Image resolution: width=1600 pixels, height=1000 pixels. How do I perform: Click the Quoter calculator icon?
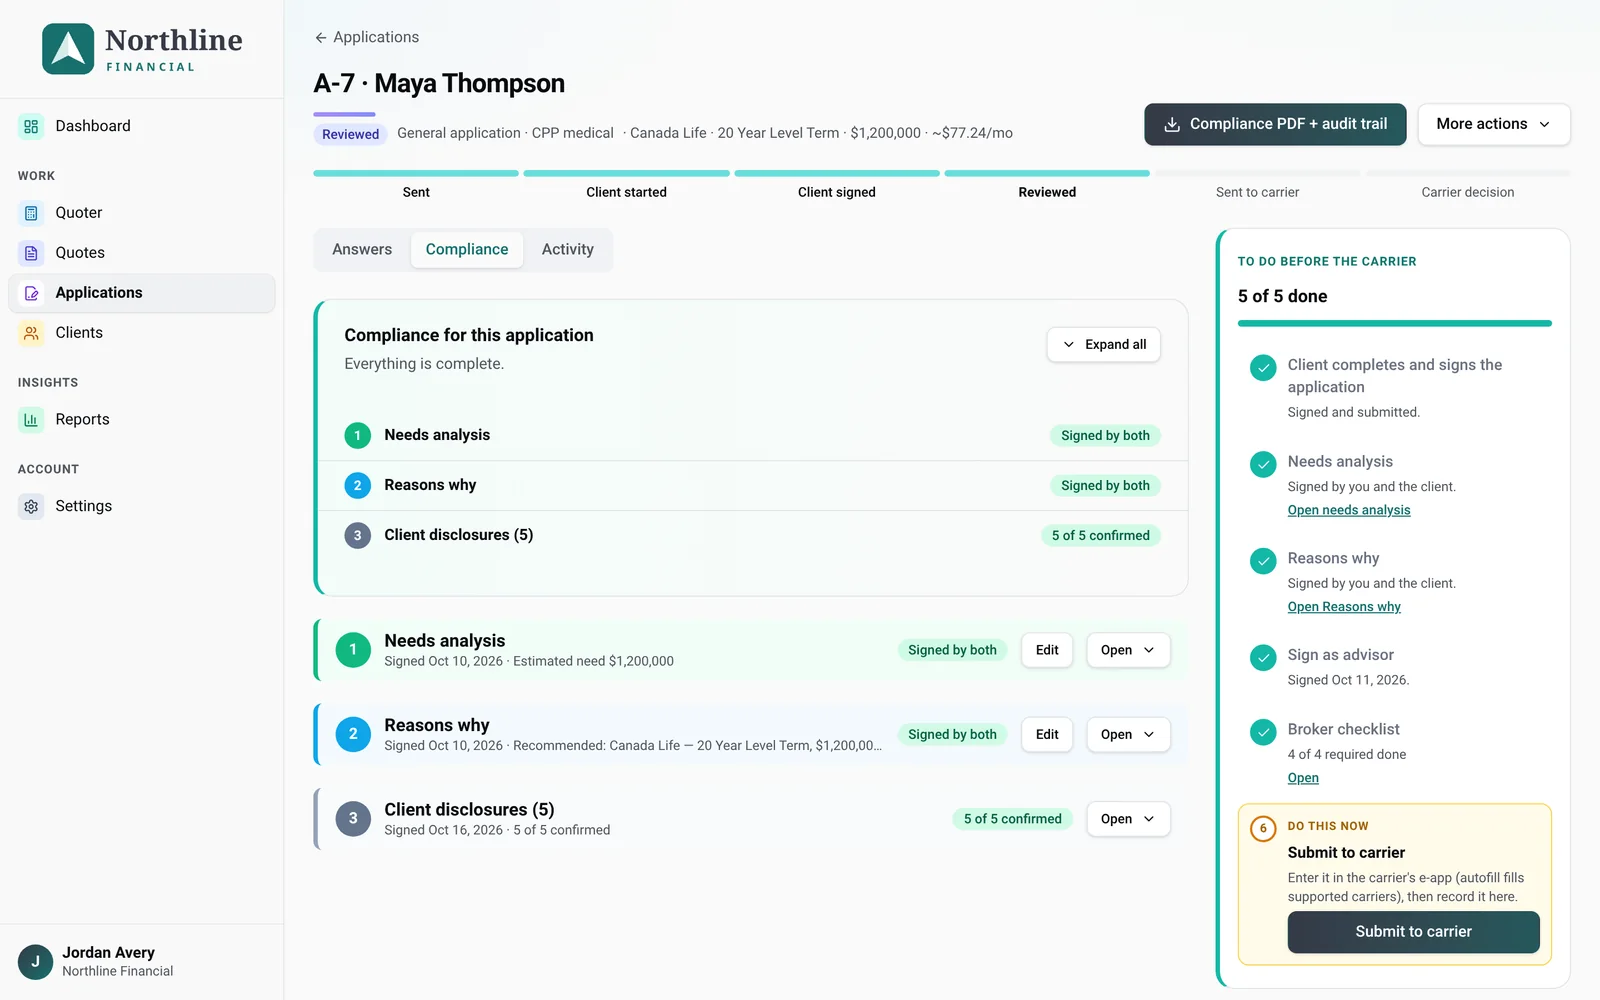tap(31, 213)
